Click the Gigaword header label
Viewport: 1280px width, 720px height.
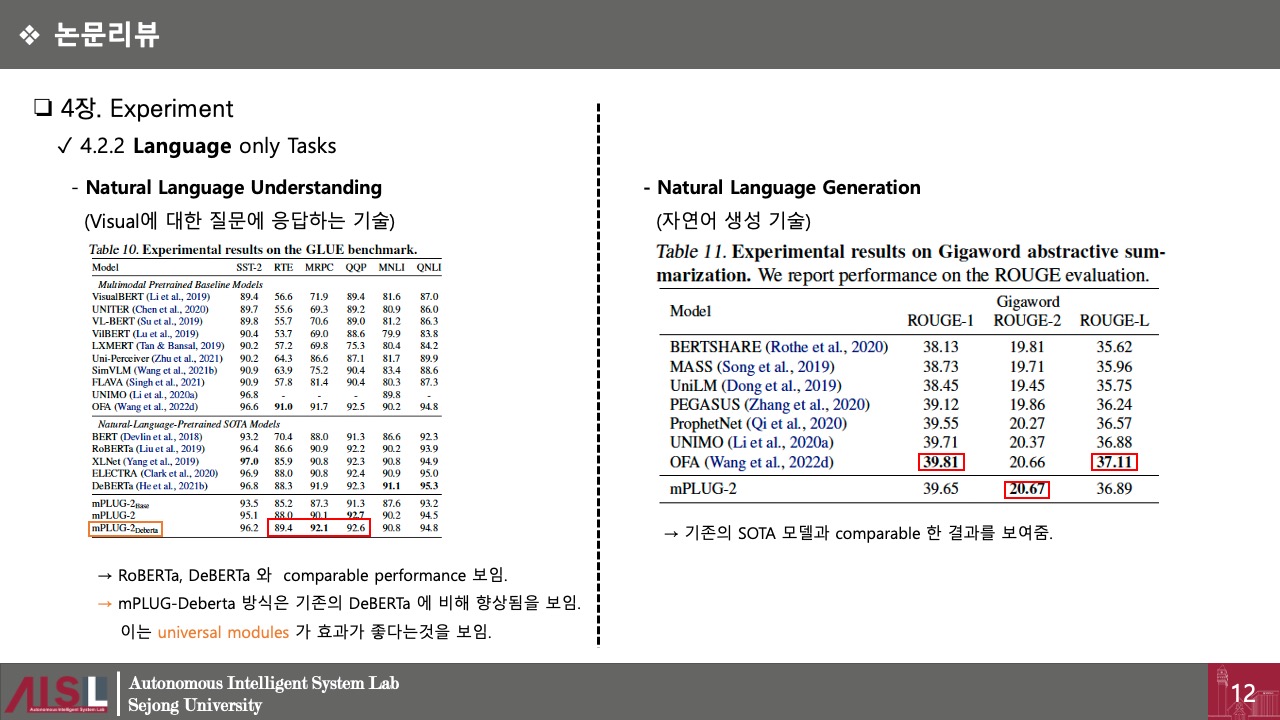[x=1027, y=301]
